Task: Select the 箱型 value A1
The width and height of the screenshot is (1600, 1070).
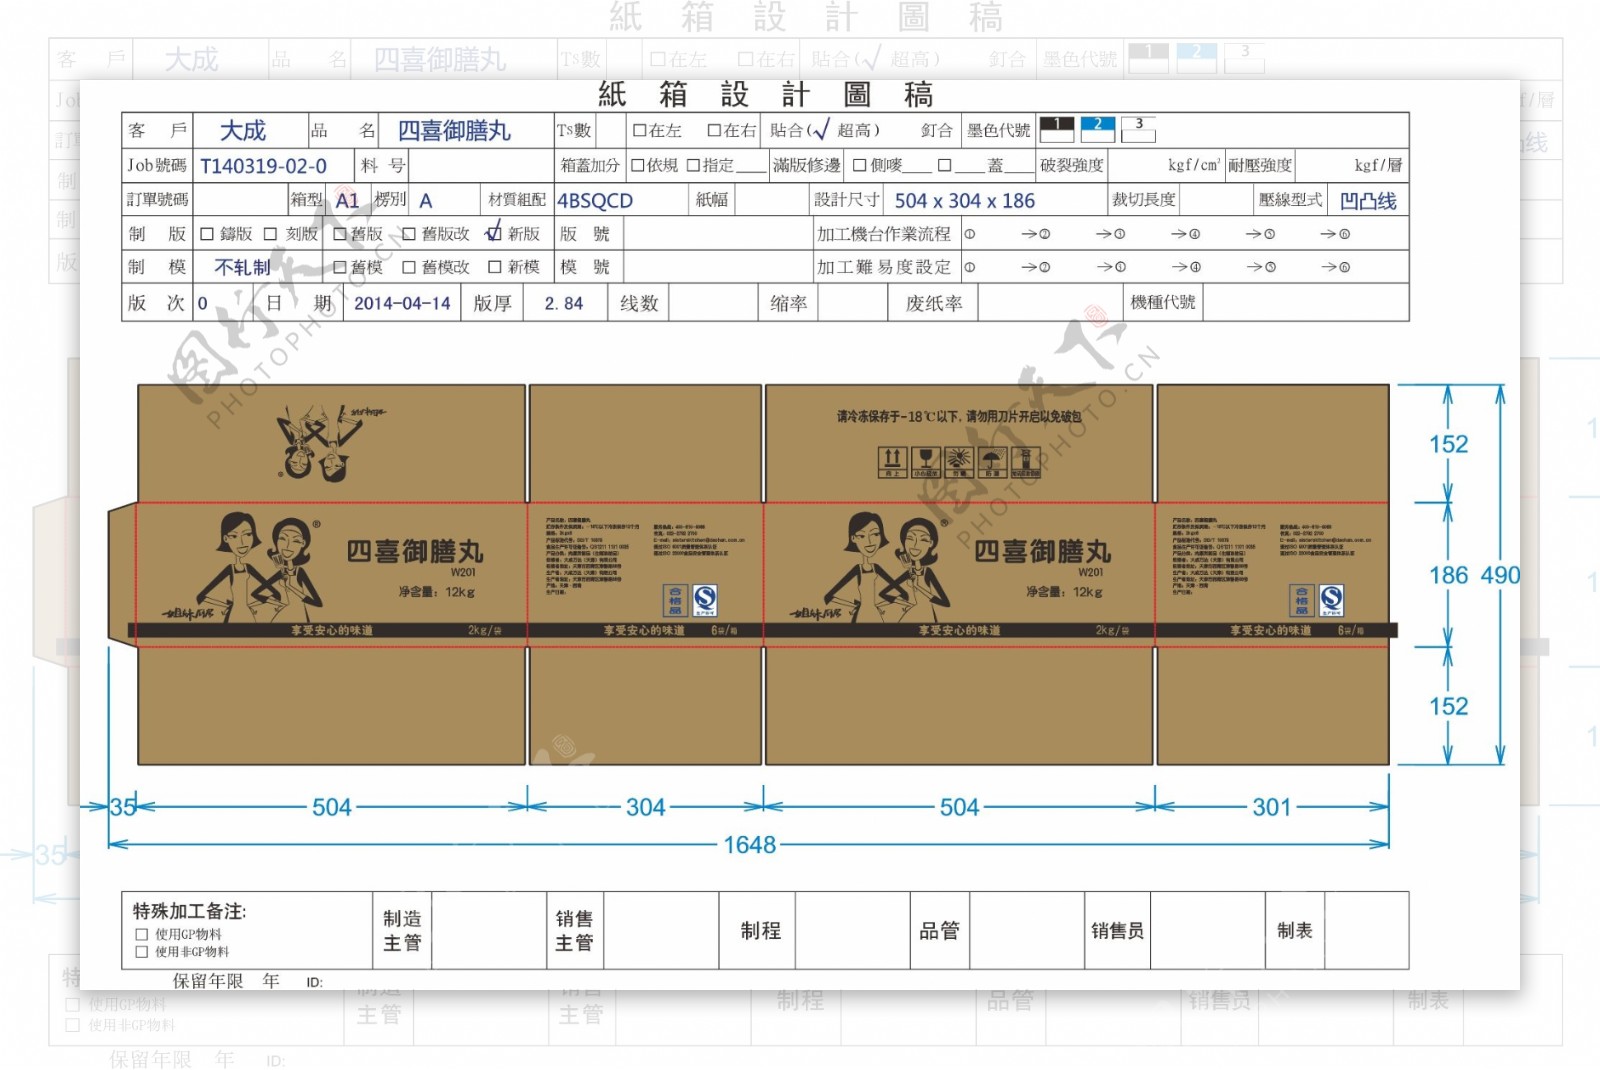Action: tap(347, 200)
